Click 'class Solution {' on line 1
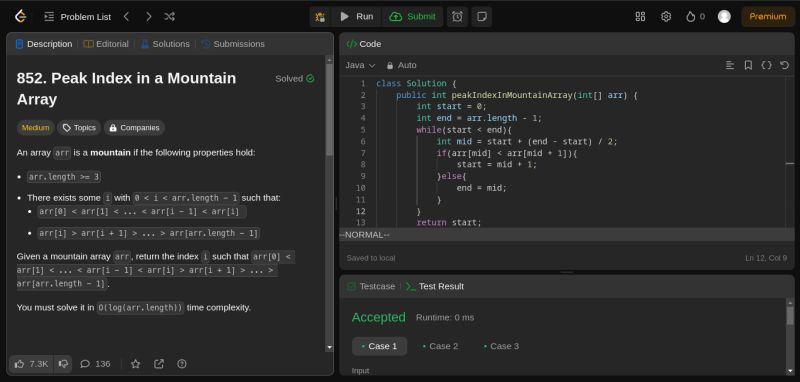Viewport: 800px width, 382px height. [416, 84]
